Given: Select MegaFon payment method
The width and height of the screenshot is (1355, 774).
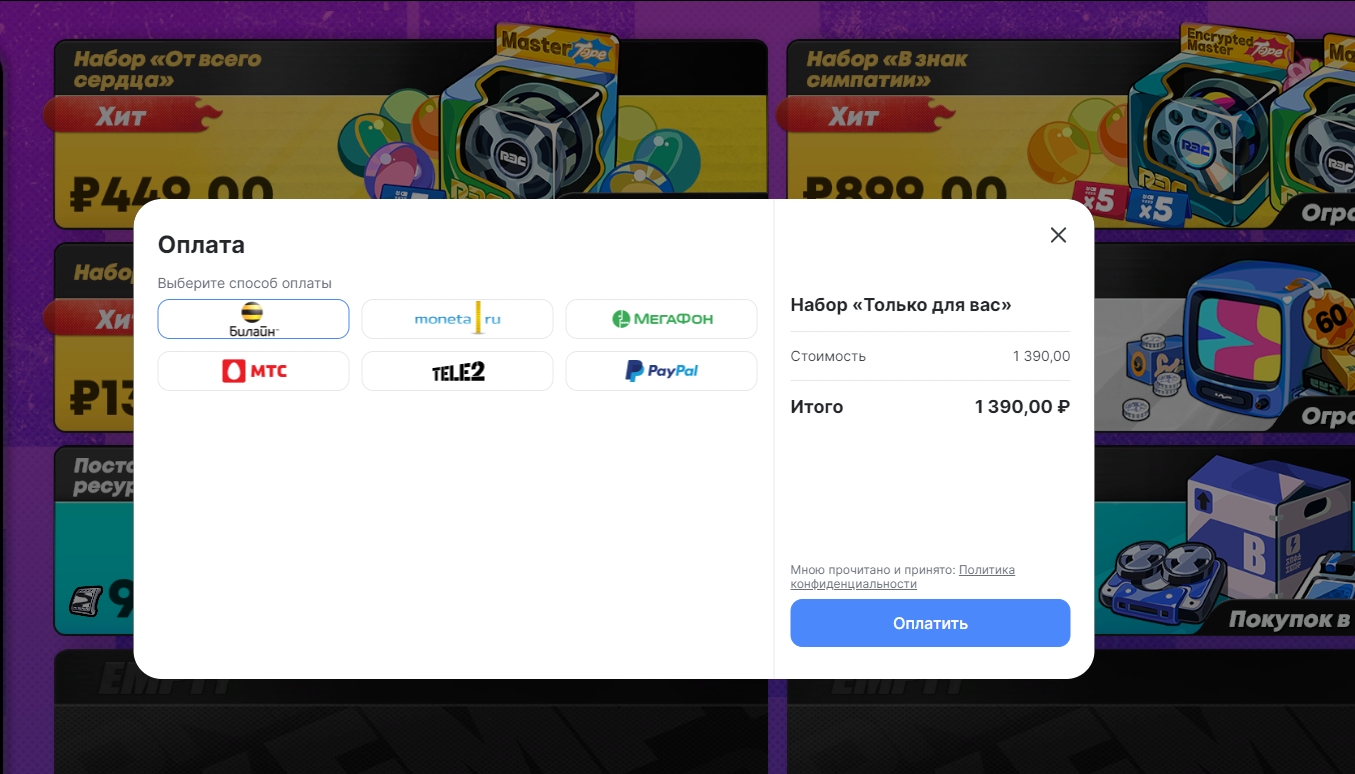Looking at the screenshot, I should 661,319.
